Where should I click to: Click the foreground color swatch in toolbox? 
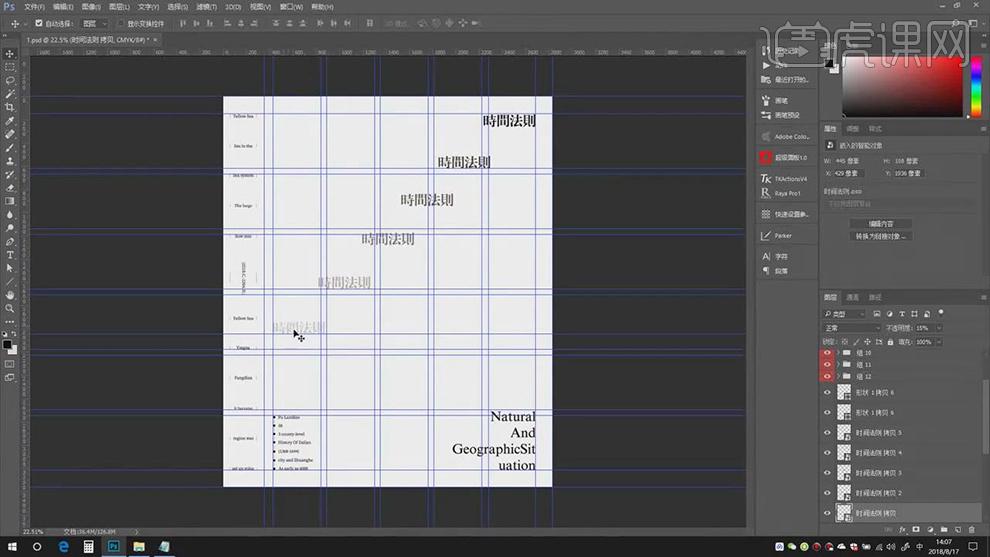pos(7,345)
